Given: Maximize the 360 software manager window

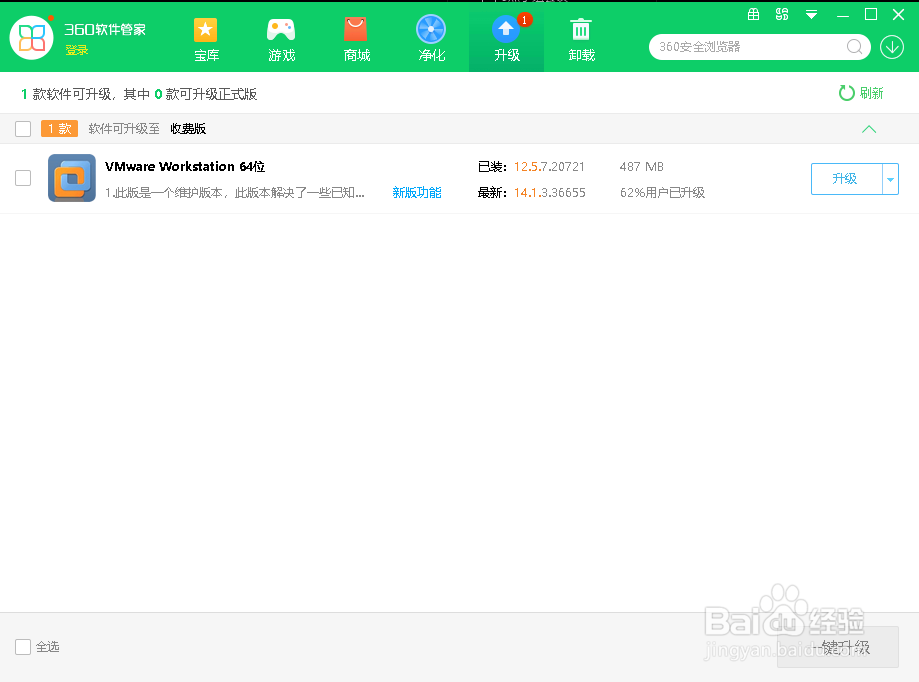Looking at the screenshot, I should pos(871,15).
